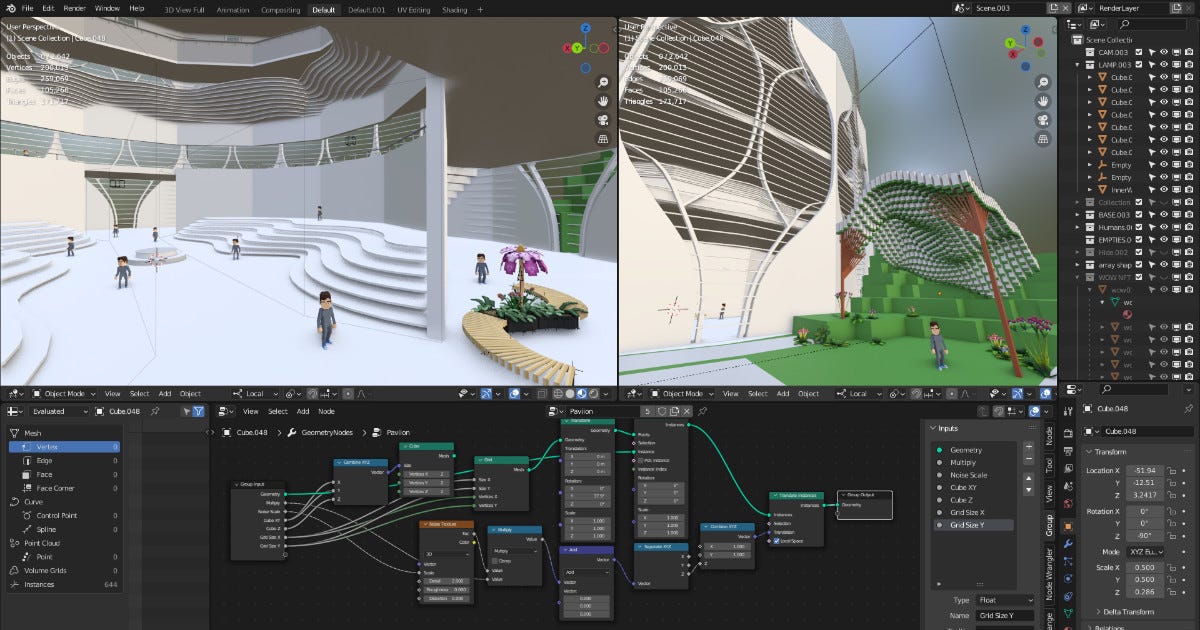Duplicate the Pavilion node group datablock
Image resolution: width=1200 pixels, height=630 pixels.
tap(673, 411)
